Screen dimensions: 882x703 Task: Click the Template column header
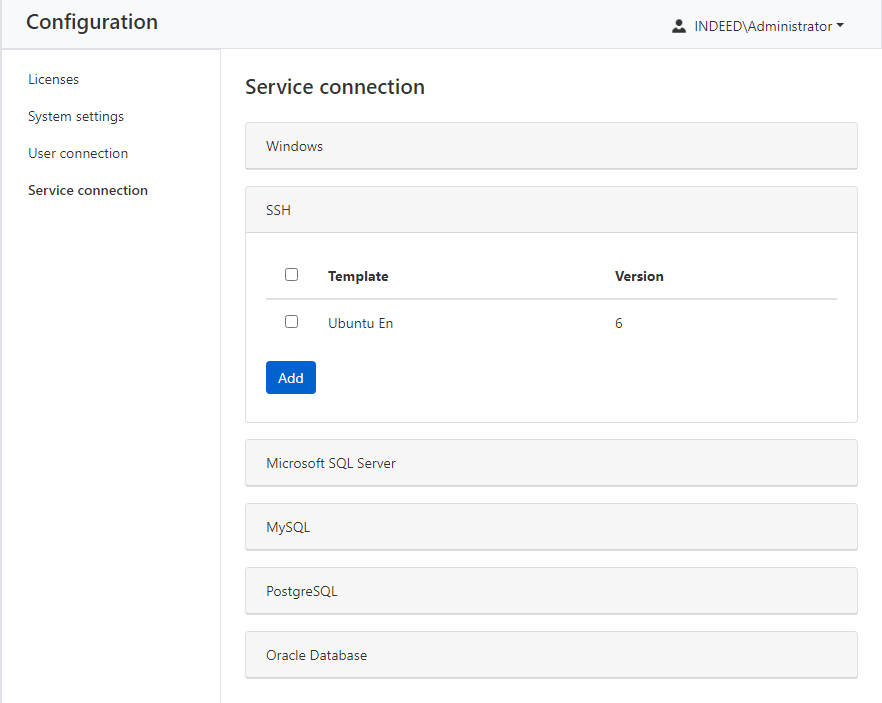358,276
